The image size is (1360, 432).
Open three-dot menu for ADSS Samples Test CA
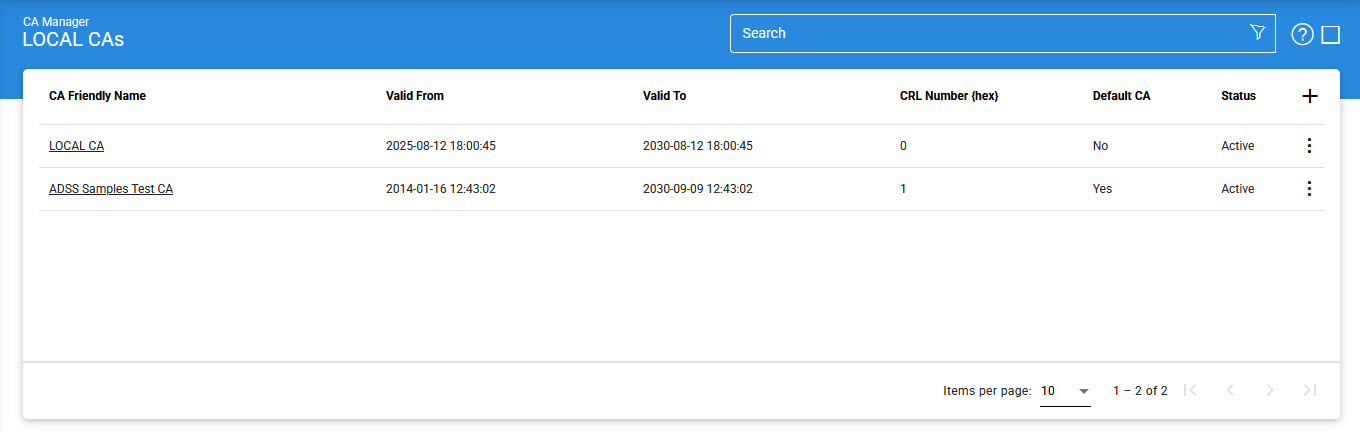[x=1309, y=189]
